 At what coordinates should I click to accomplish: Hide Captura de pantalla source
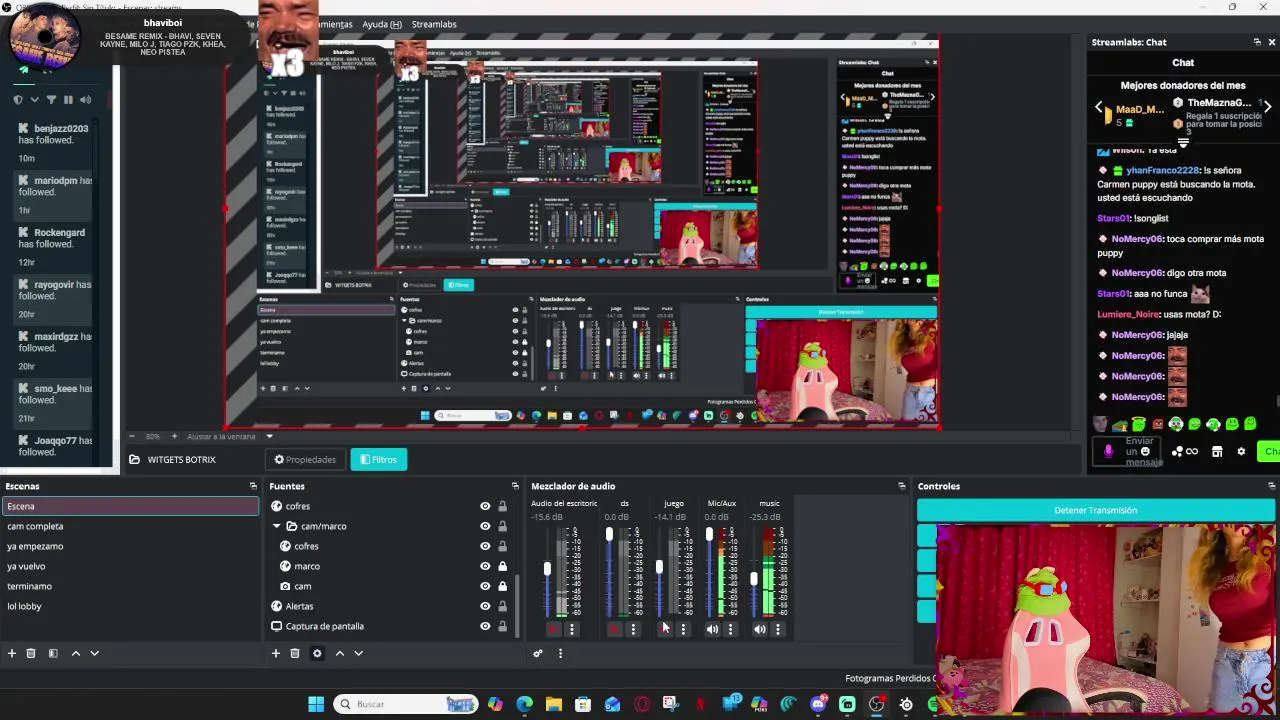(485, 626)
